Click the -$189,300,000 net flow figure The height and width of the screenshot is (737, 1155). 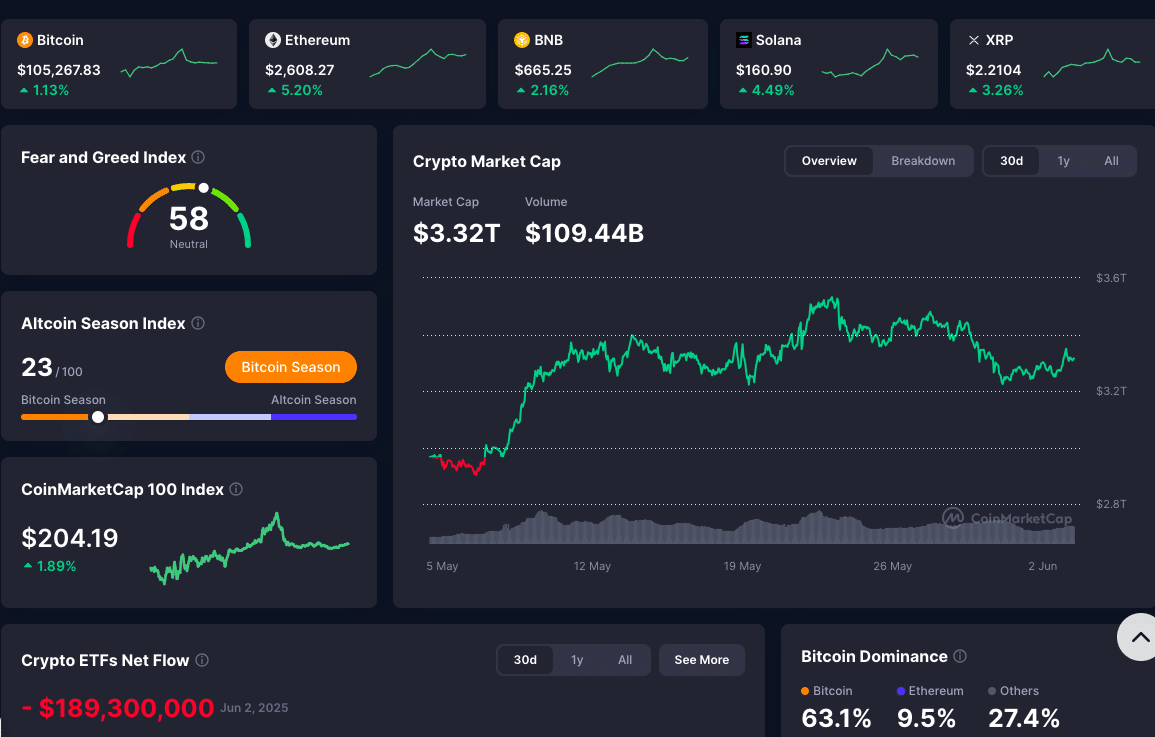[118, 708]
